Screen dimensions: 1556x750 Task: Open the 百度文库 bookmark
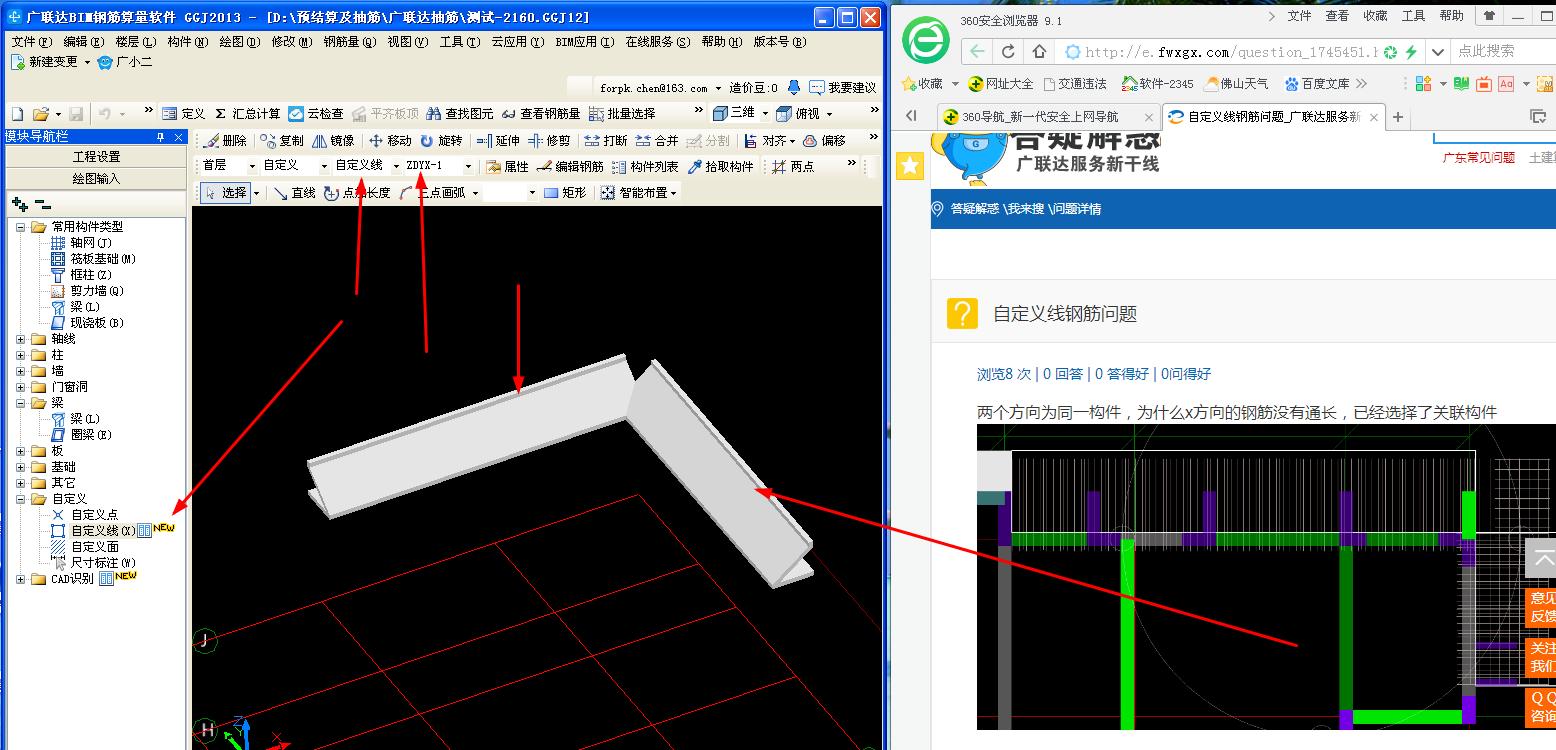click(x=1317, y=84)
